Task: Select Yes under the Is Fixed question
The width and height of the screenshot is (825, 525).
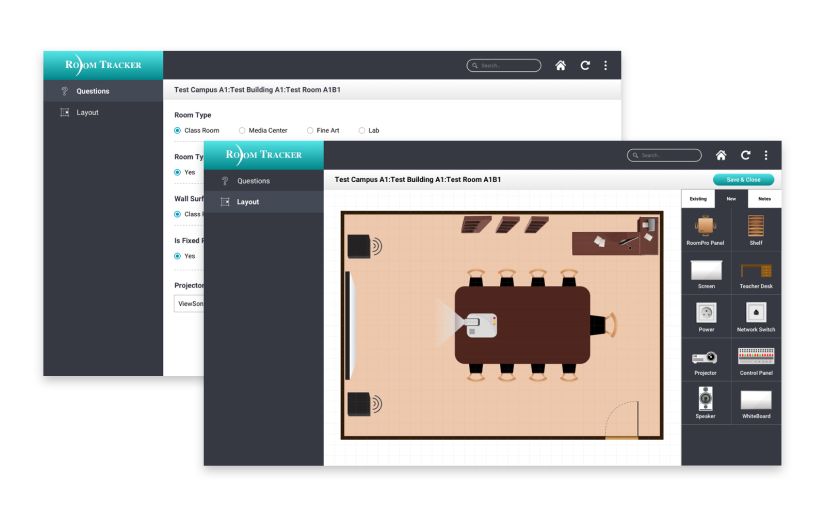Action: tap(177, 256)
